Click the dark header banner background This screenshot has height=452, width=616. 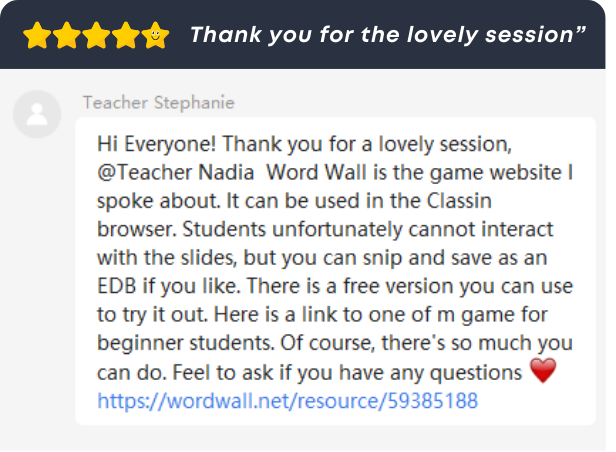302,35
